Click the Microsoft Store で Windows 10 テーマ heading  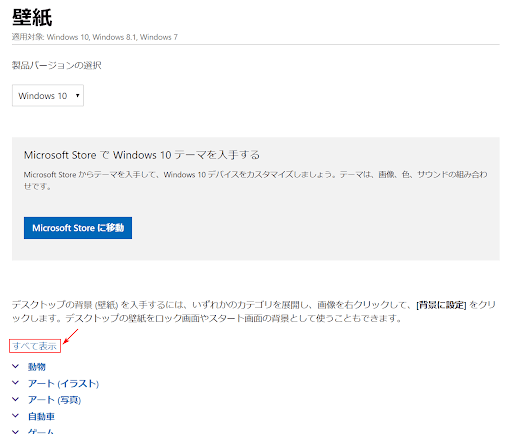[142, 155]
